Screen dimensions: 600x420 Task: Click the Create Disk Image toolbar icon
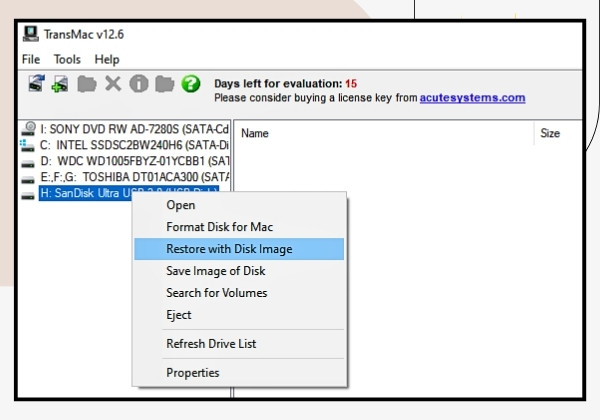(x=60, y=83)
